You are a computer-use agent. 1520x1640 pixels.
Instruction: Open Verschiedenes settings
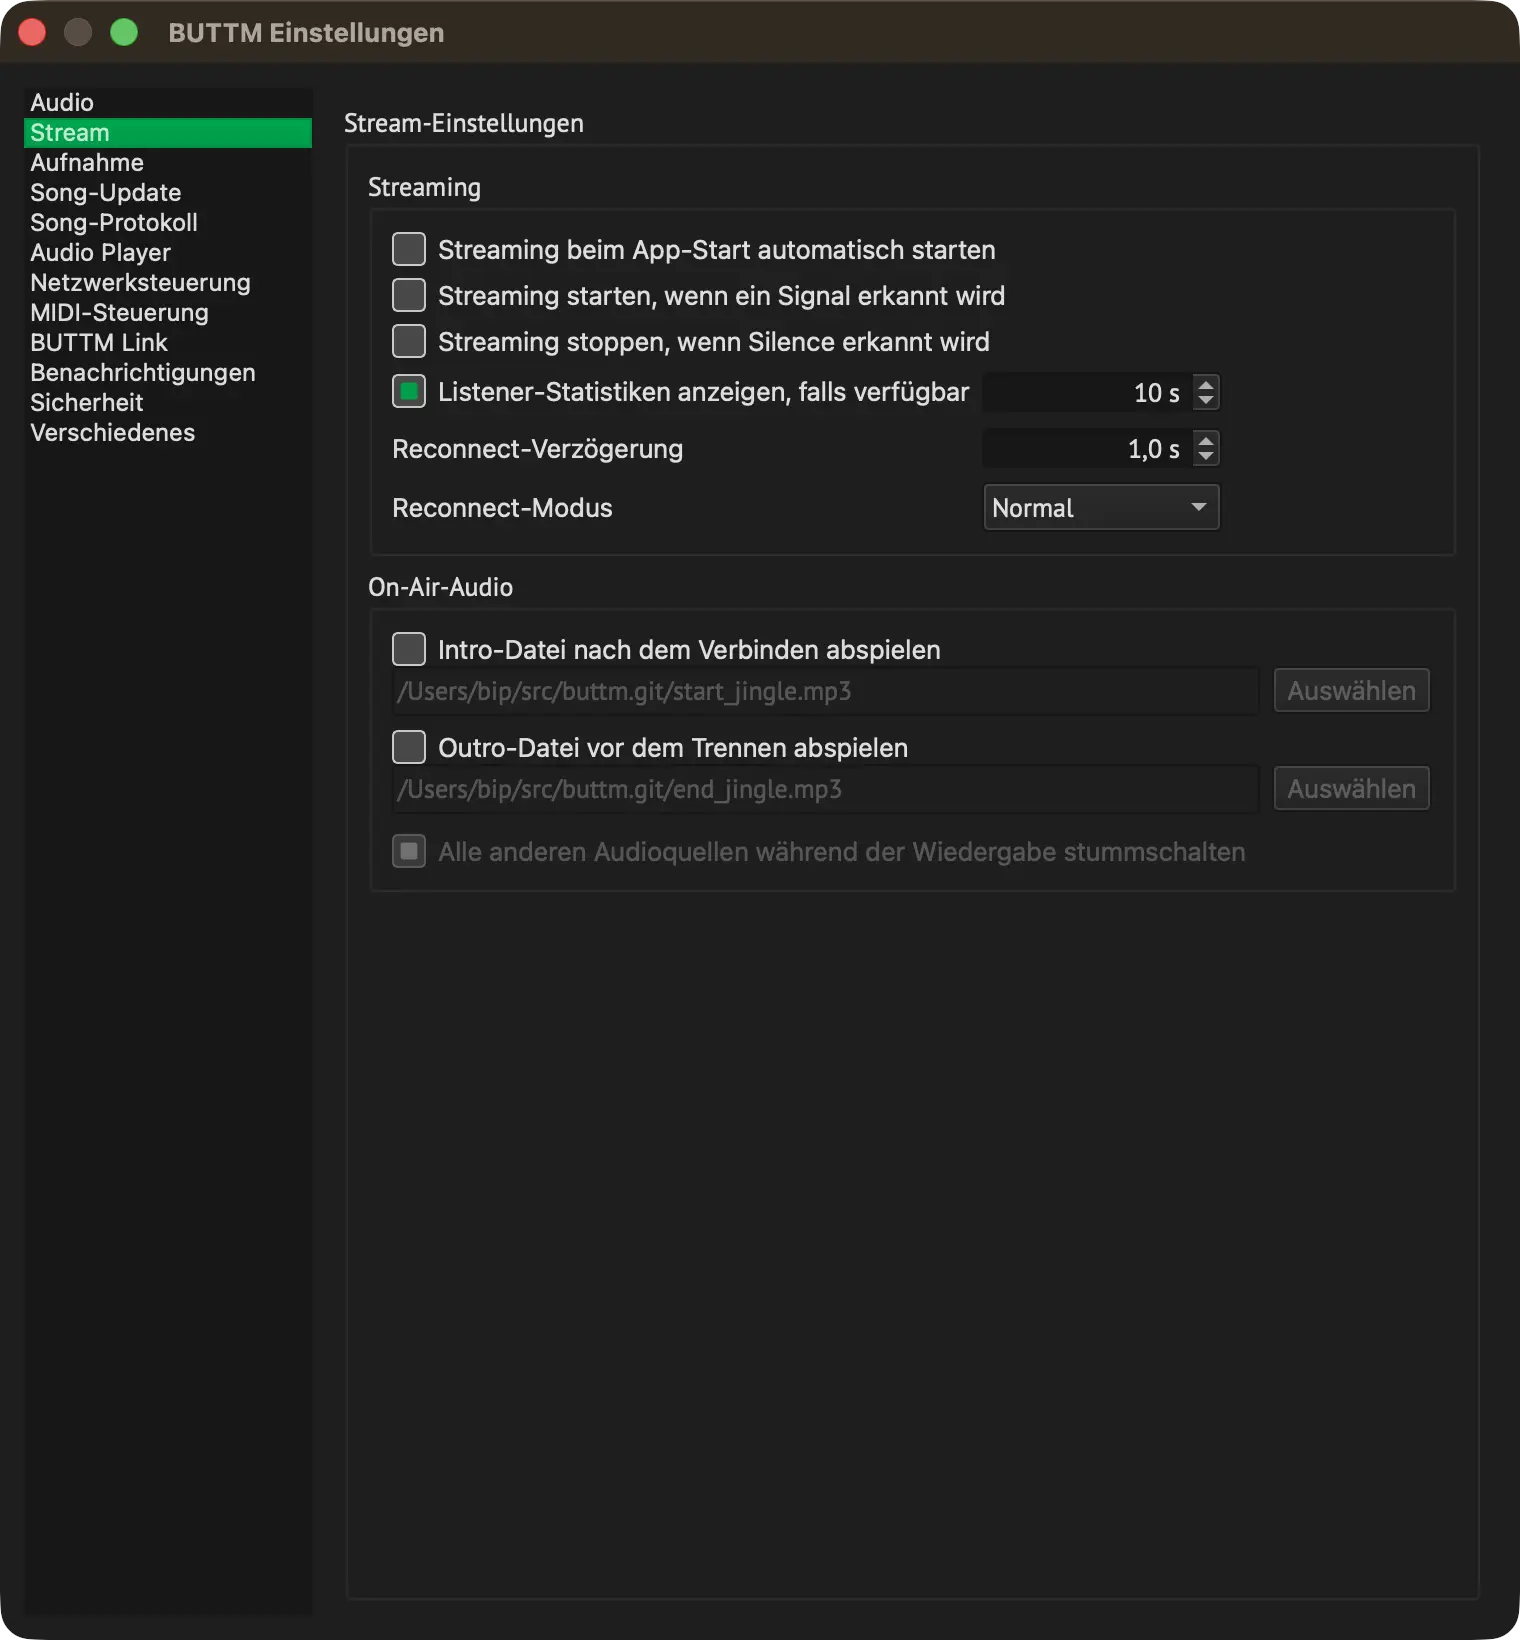pos(168,433)
